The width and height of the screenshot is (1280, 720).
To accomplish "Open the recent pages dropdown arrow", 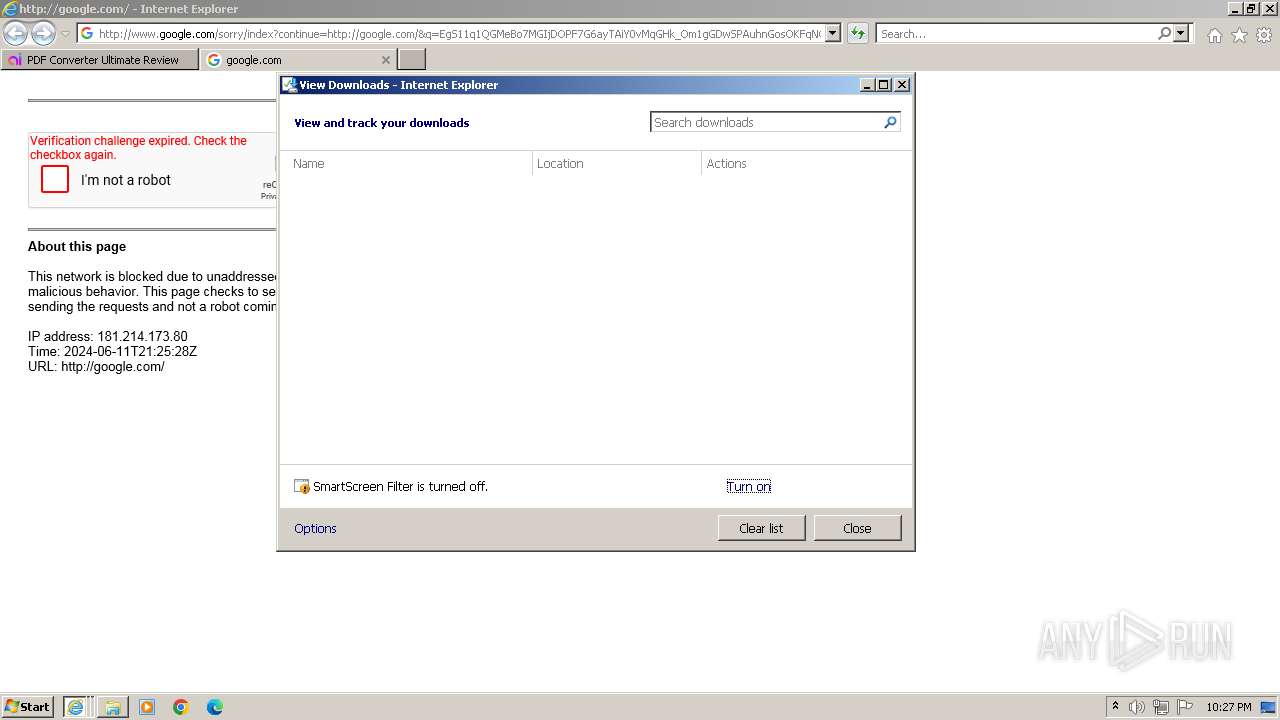I will pos(65,34).
